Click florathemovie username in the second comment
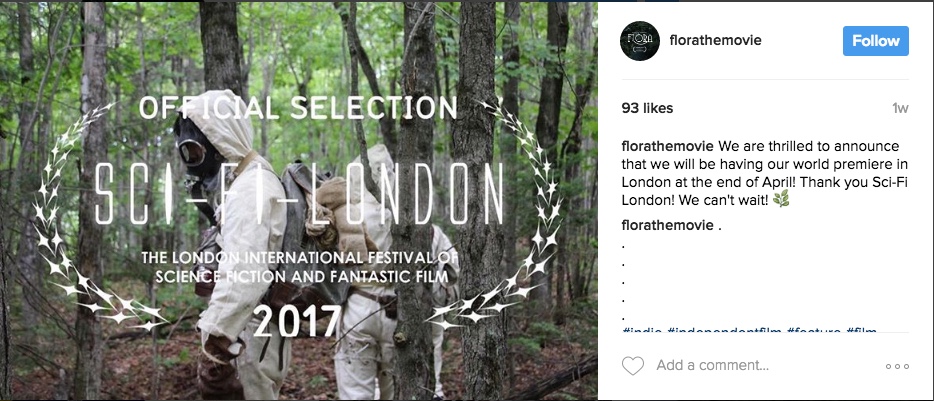Viewport: 934px width, 401px height. pyautogui.click(x=667, y=225)
